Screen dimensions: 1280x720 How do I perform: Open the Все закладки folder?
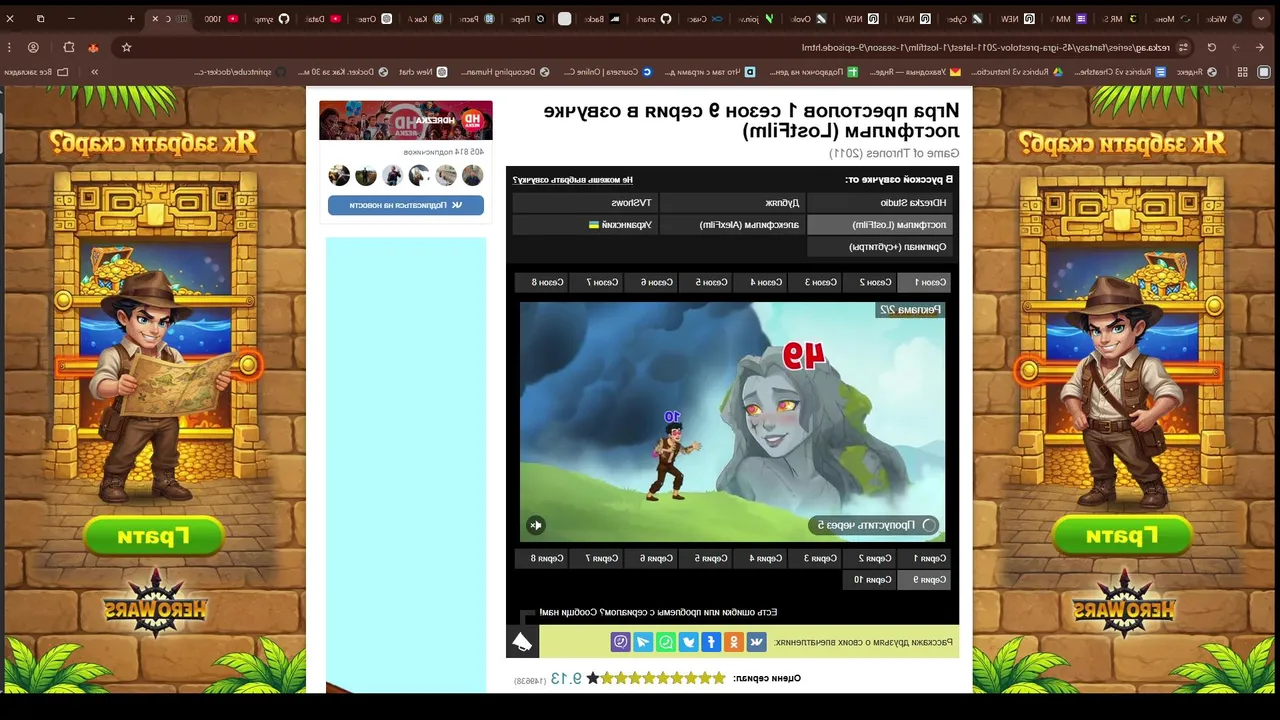36,72
